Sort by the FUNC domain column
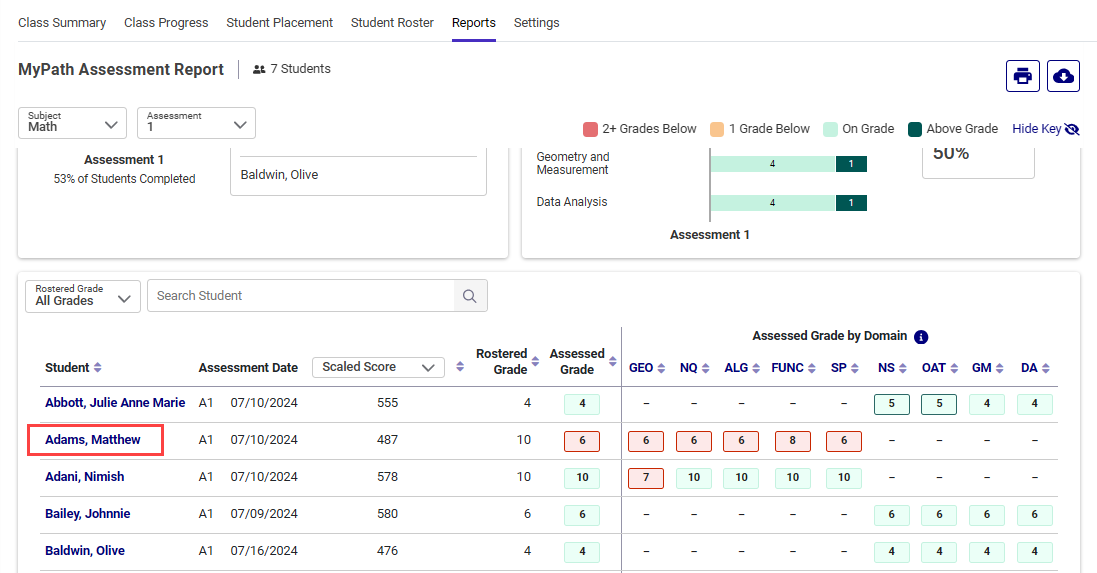The image size is (1097, 573). coord(813,368)
